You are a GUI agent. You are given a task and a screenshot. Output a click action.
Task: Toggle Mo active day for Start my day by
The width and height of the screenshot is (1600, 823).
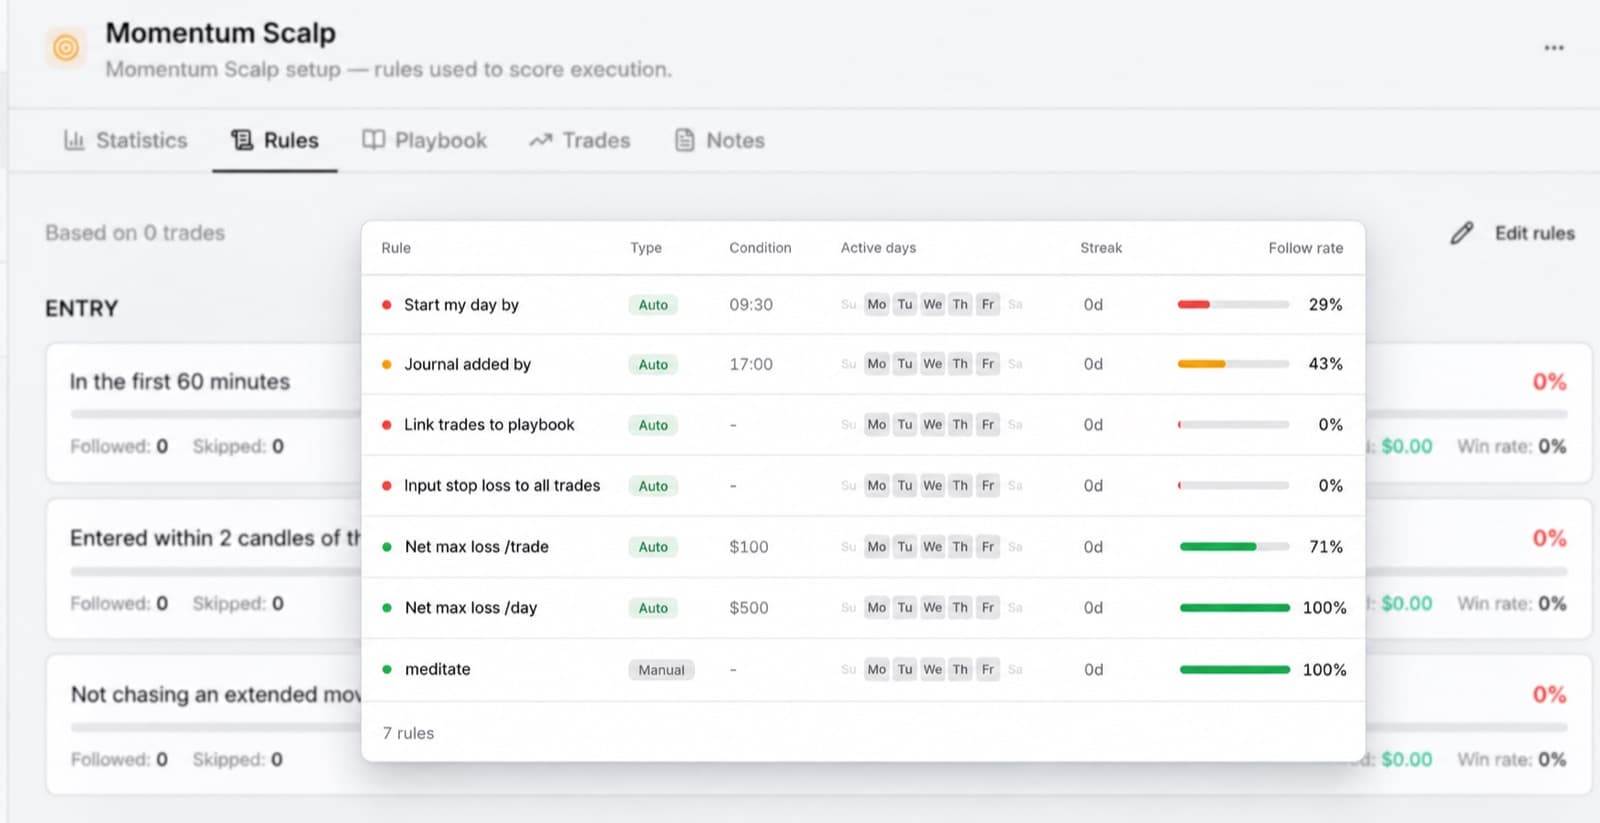pos(877,304)
